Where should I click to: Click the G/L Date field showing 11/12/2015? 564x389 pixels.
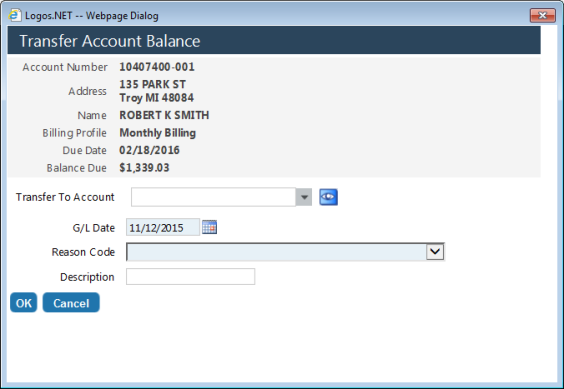163,227
